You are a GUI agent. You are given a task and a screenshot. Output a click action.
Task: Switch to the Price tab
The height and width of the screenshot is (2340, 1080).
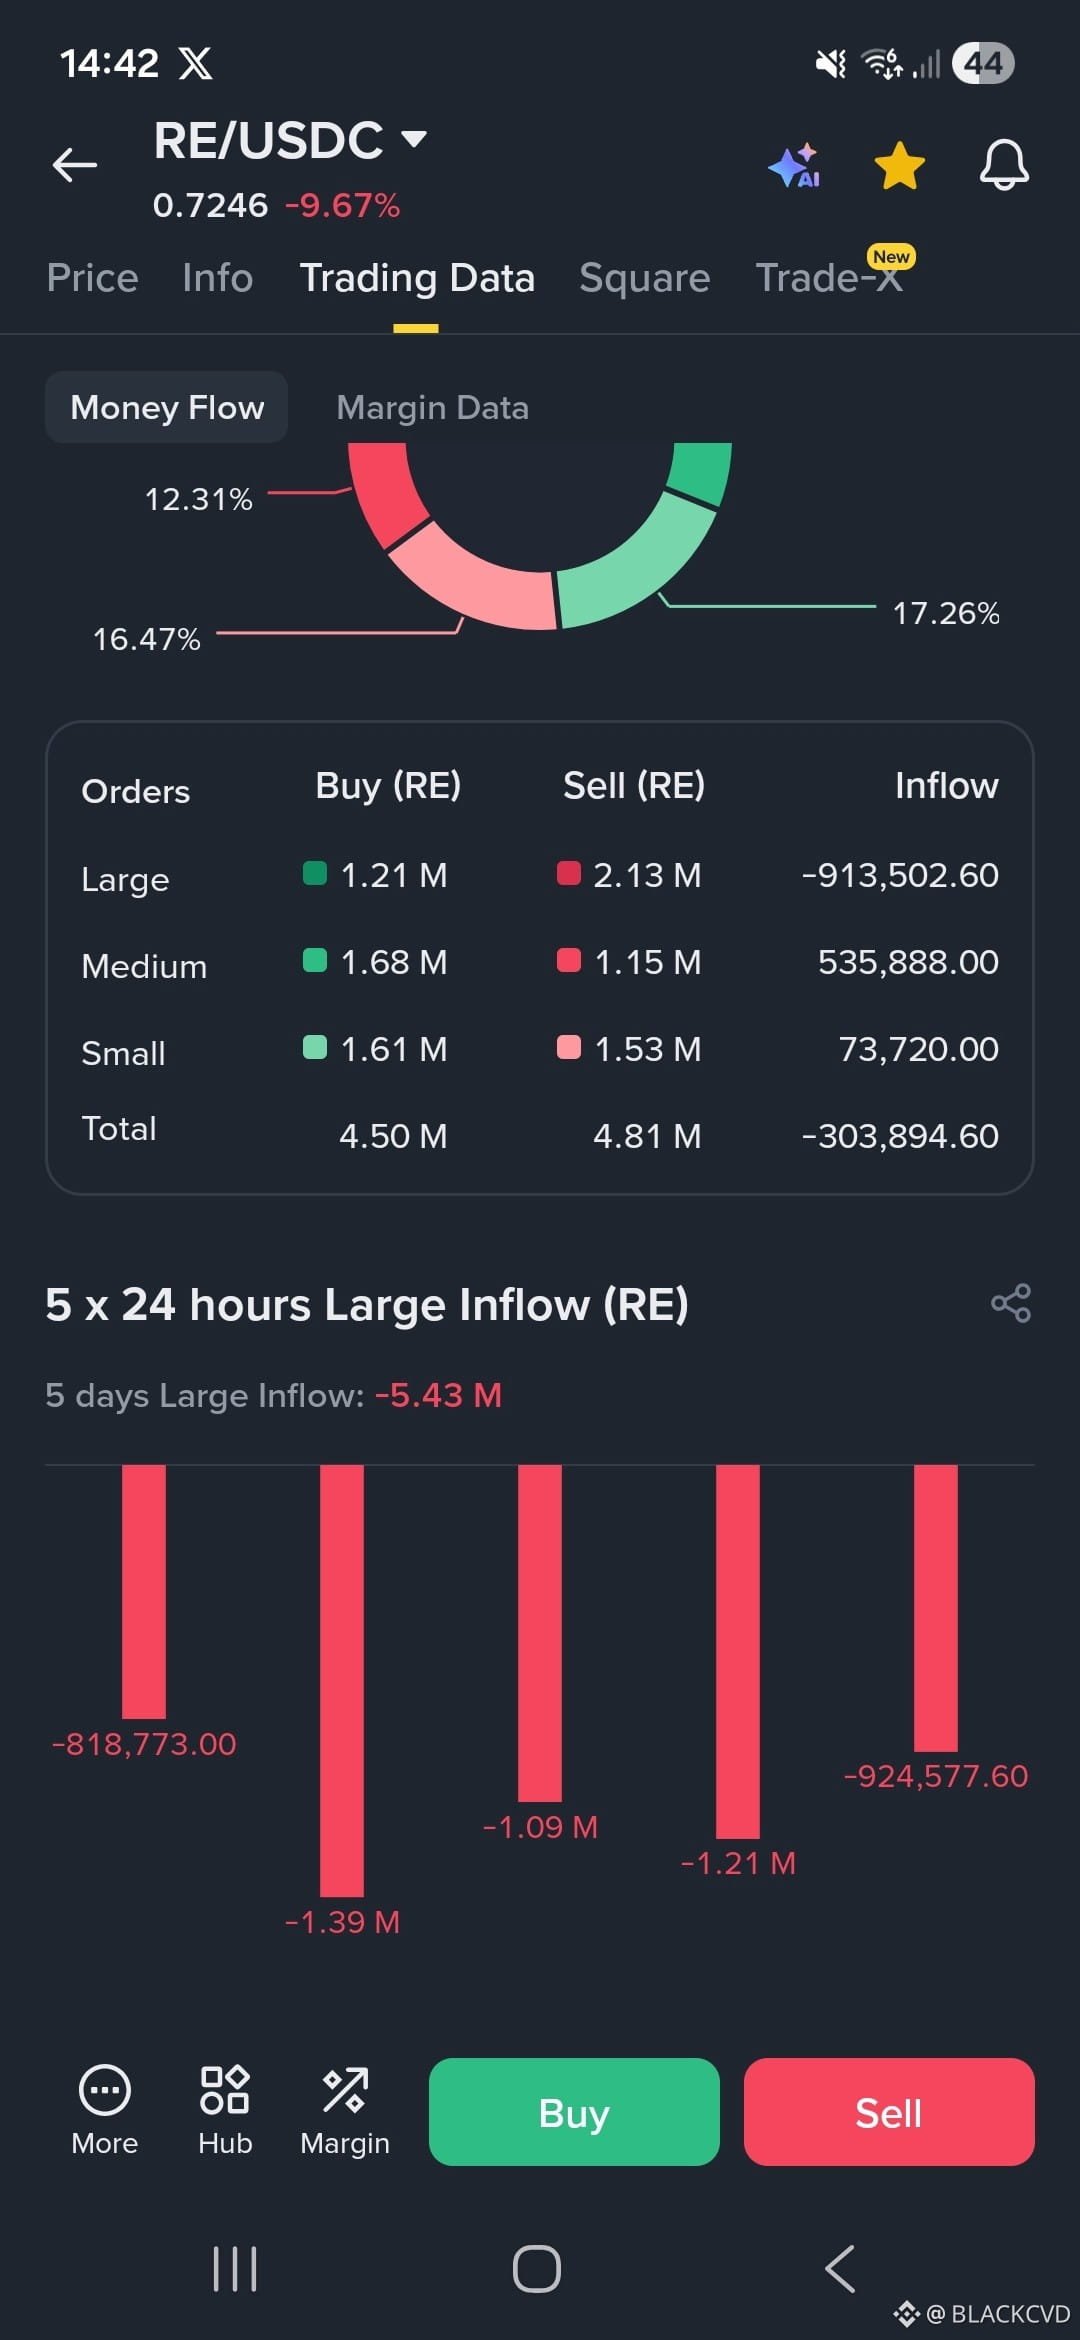[93, 278]
